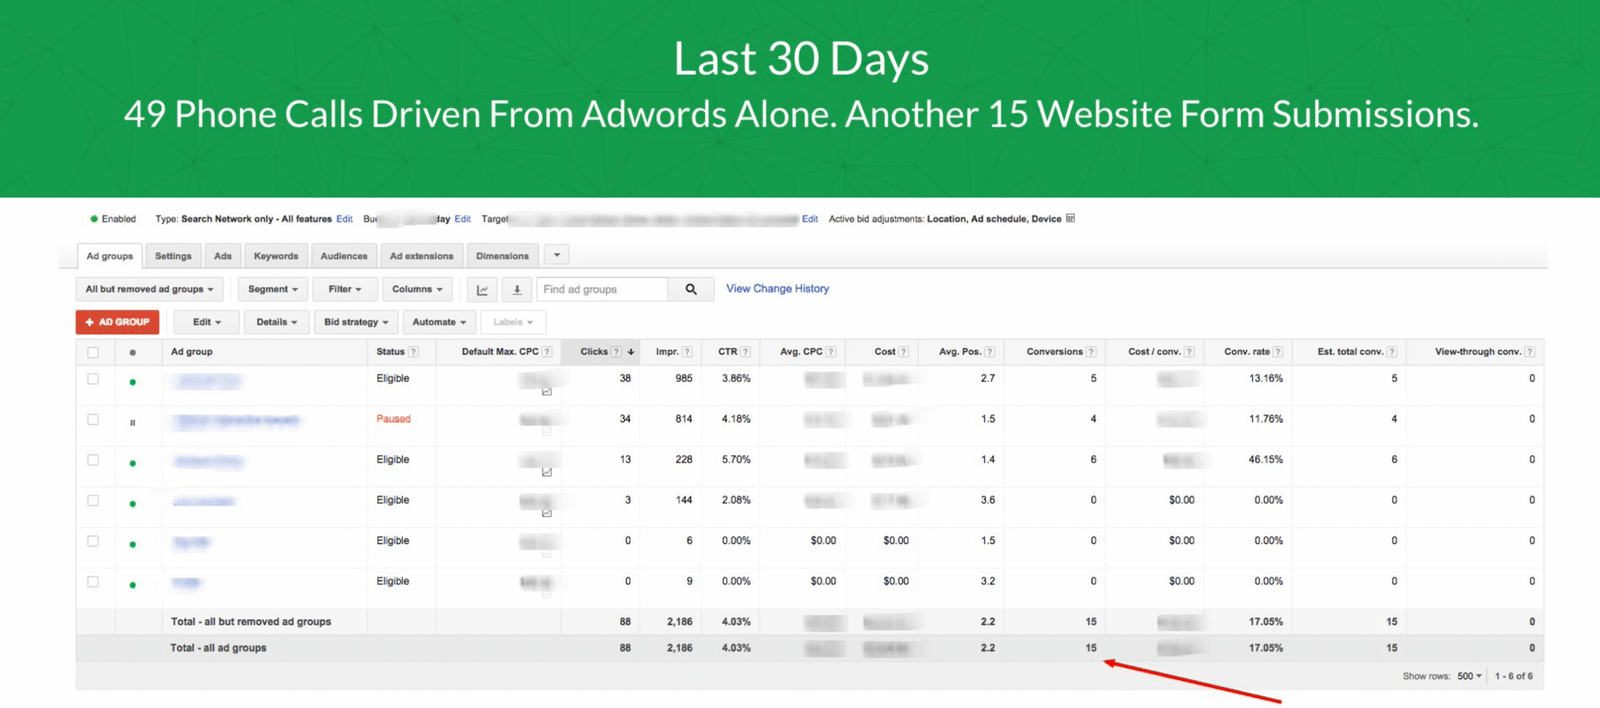The width and height of the screenshot is (1600, 708).
Task: Click the 46.15% conversion rate value
Action: [x=1266, y=460]
